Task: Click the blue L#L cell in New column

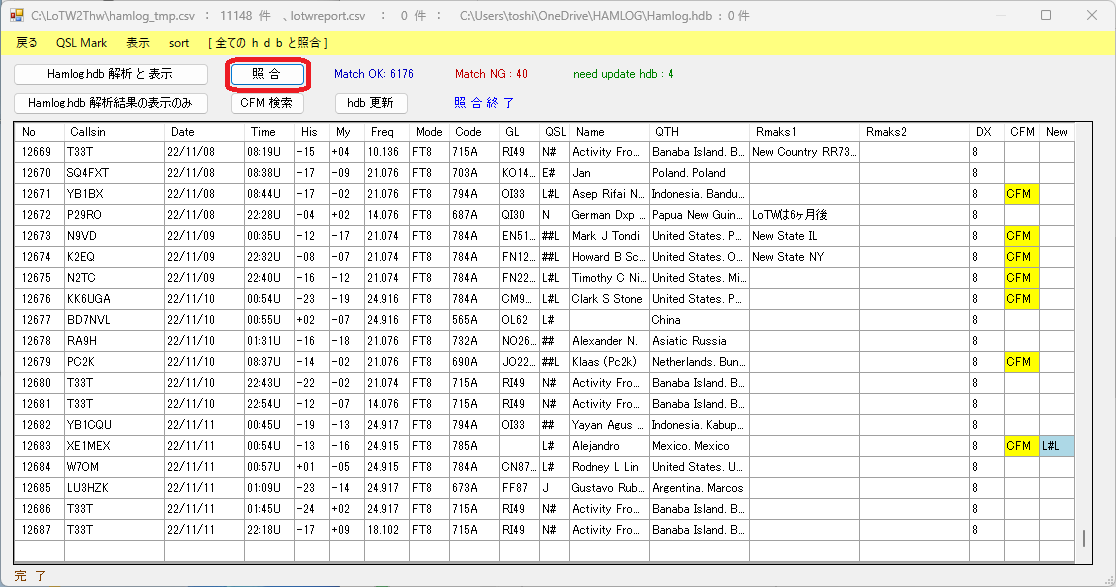Action: 1056,446
